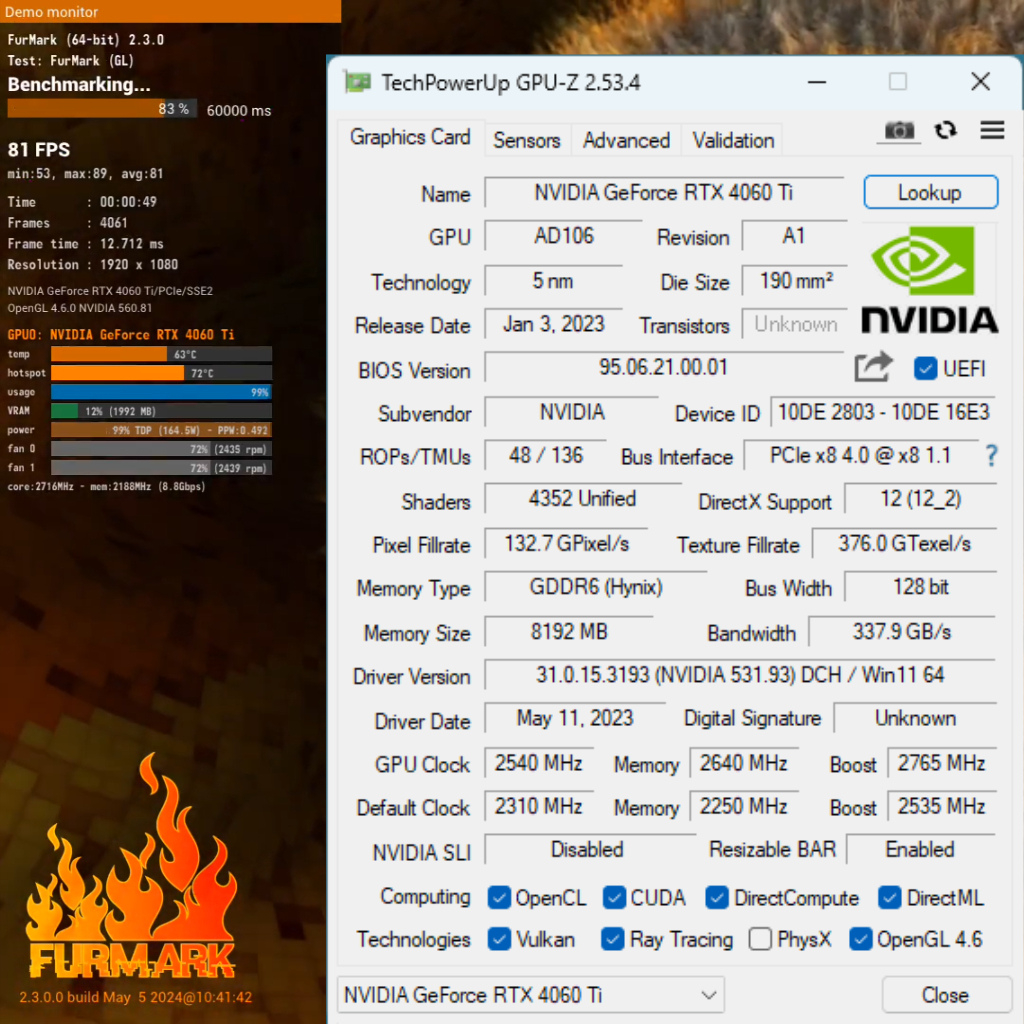Click the Resizable BAR Enabled field
The image size is (1024, 1024).
click(920, 849)
